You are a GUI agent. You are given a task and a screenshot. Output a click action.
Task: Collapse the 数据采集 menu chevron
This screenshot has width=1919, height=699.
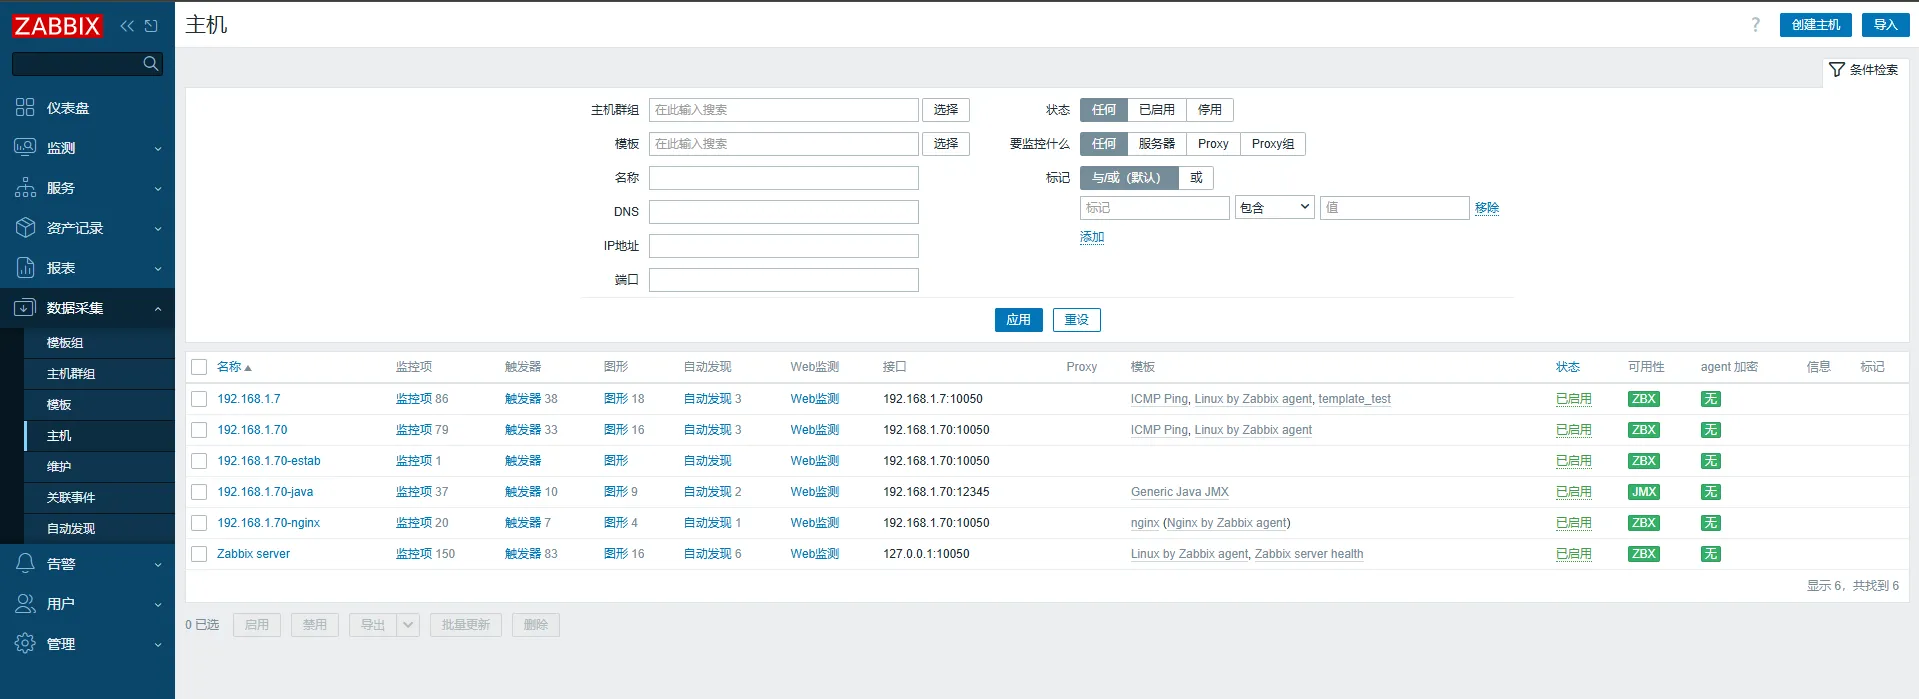click(158, 309)
